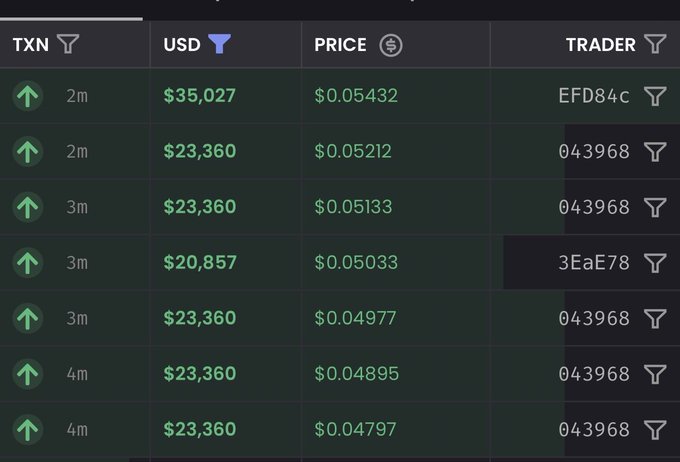The image size is (680, 462).
Task: Click buy arrow in $0.05212 row
Action: pos(28,151)
